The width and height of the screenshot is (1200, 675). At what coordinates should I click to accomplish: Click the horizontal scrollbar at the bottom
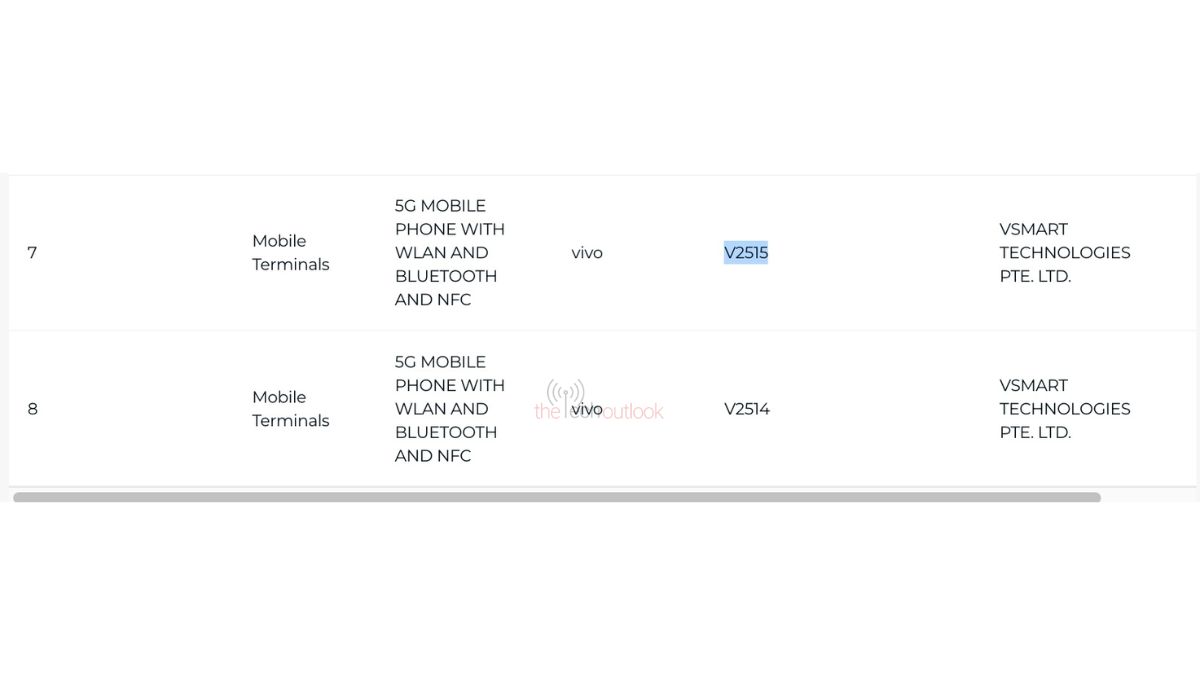[555, 496]
